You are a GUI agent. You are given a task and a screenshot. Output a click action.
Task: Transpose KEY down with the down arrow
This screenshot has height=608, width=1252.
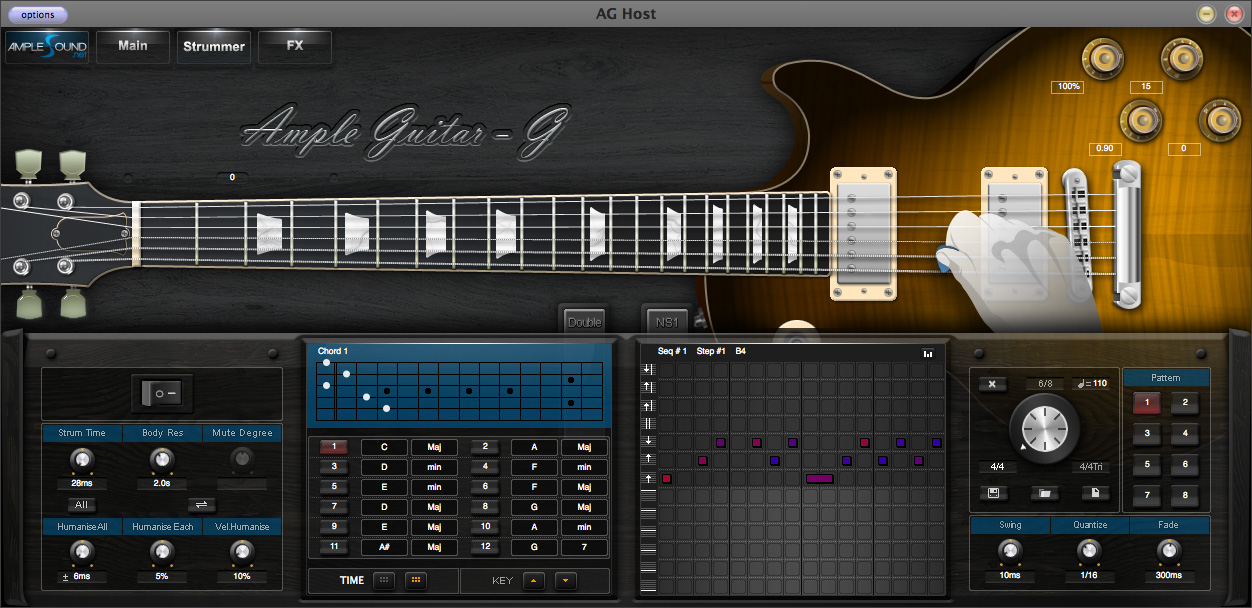pos(566,580)
